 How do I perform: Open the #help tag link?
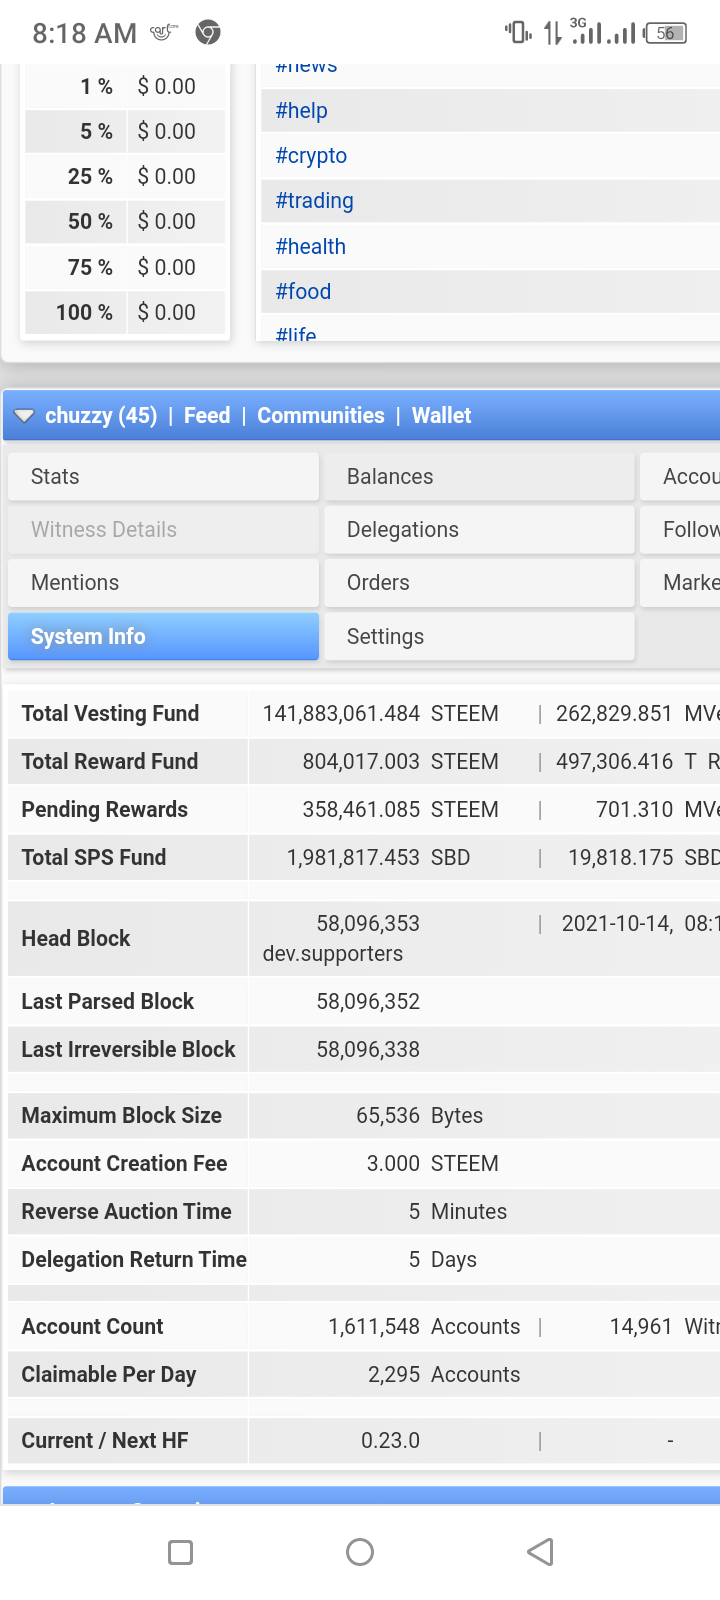[x=301, y=111]
